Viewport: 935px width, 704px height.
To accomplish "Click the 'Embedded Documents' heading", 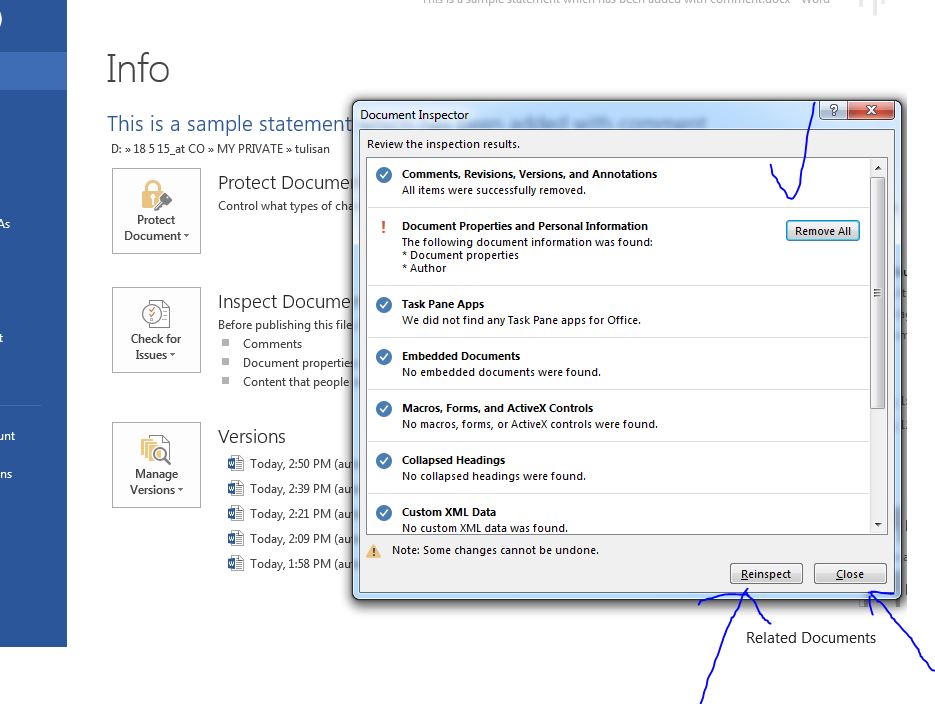I will pos(461,356).
